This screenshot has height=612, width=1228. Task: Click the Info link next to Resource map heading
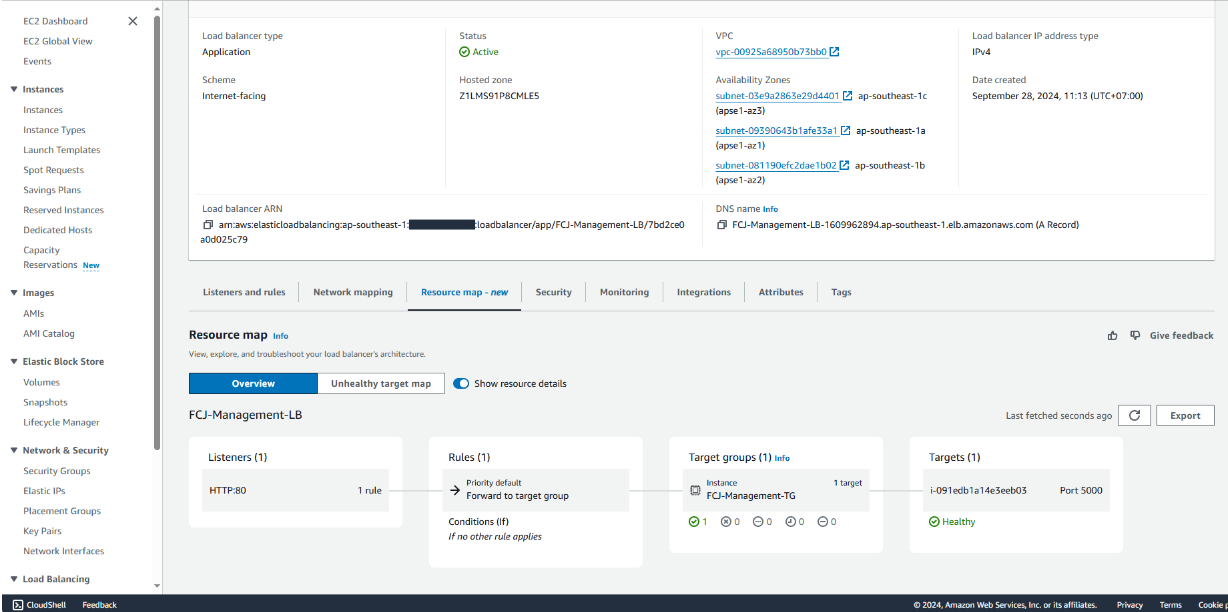coord(280,336)
